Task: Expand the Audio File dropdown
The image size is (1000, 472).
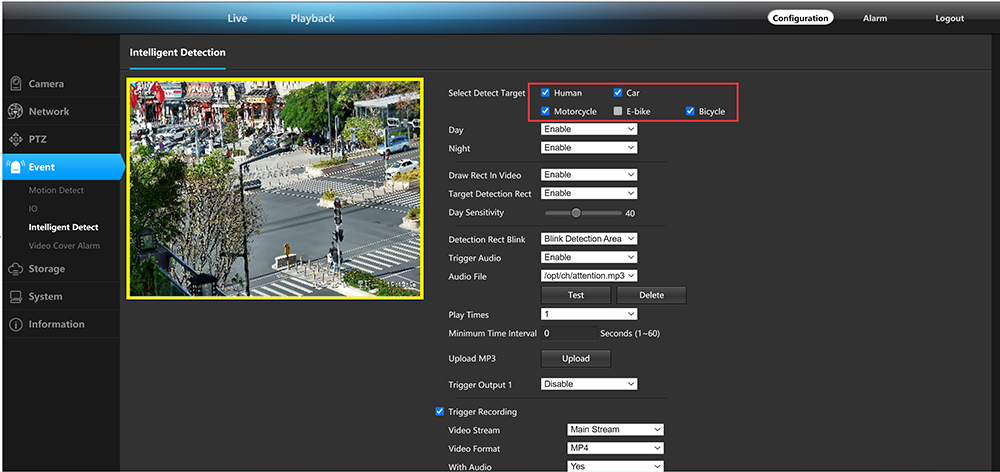Action: point(589,275)
